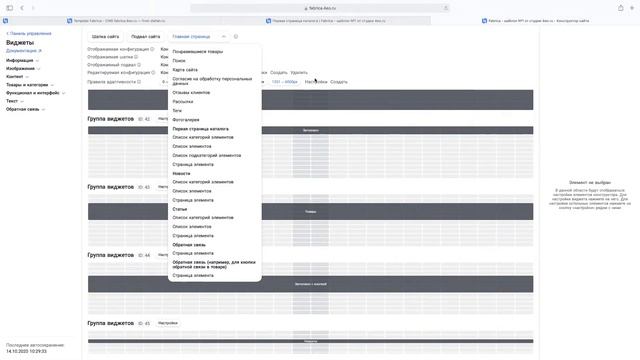Click the Шапка сайта button

[x=105, y=36]
